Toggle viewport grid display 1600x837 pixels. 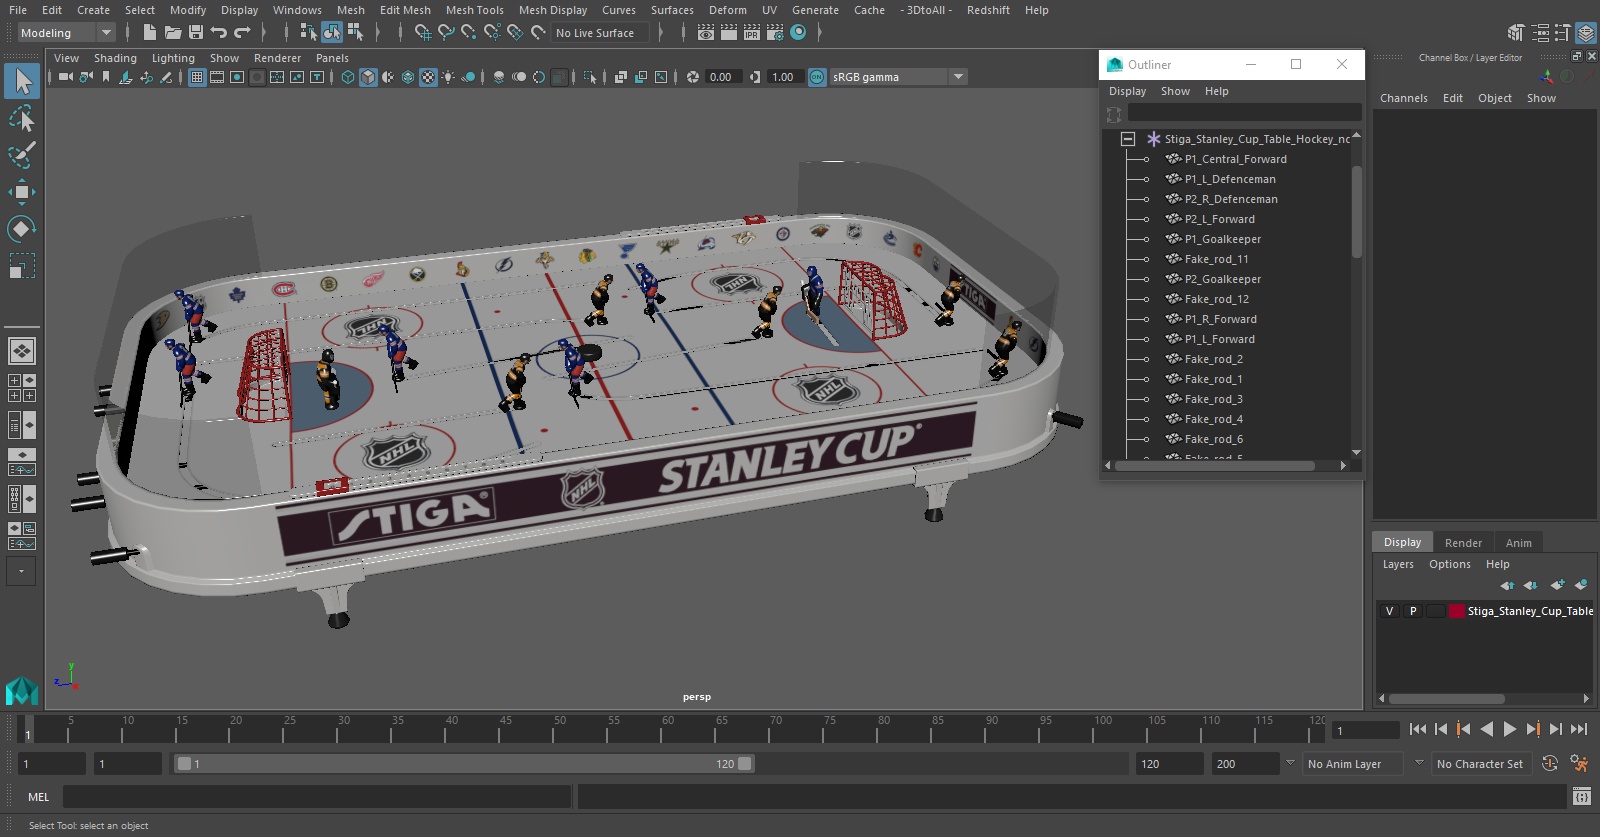click(197, 77)
